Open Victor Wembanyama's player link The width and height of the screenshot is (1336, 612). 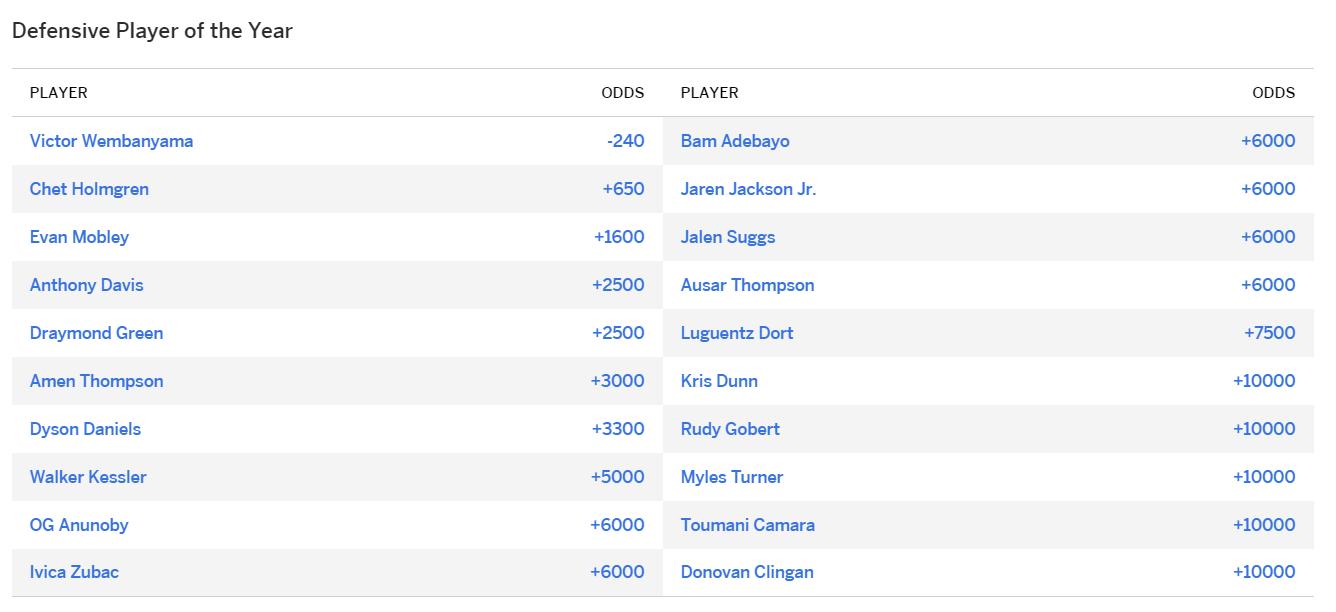tap(111, 141)
